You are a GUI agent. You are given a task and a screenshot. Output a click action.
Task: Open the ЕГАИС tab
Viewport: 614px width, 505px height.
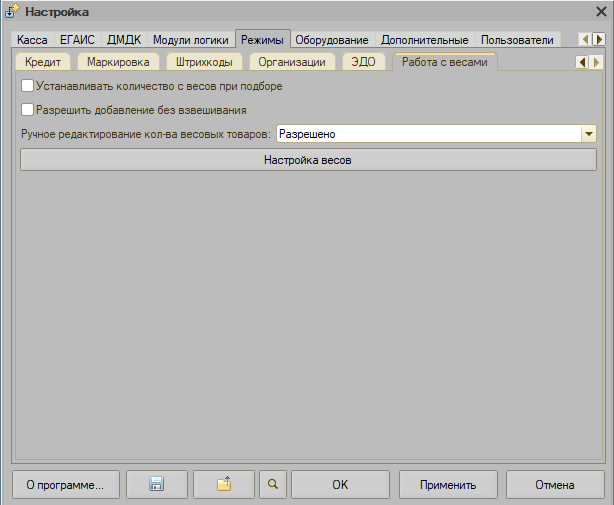[x=79, y=40]
